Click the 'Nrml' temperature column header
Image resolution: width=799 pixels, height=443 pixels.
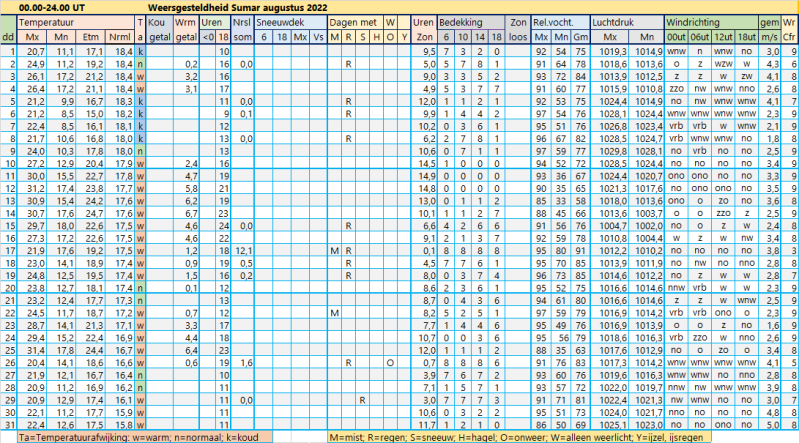(x=120, y=36)
